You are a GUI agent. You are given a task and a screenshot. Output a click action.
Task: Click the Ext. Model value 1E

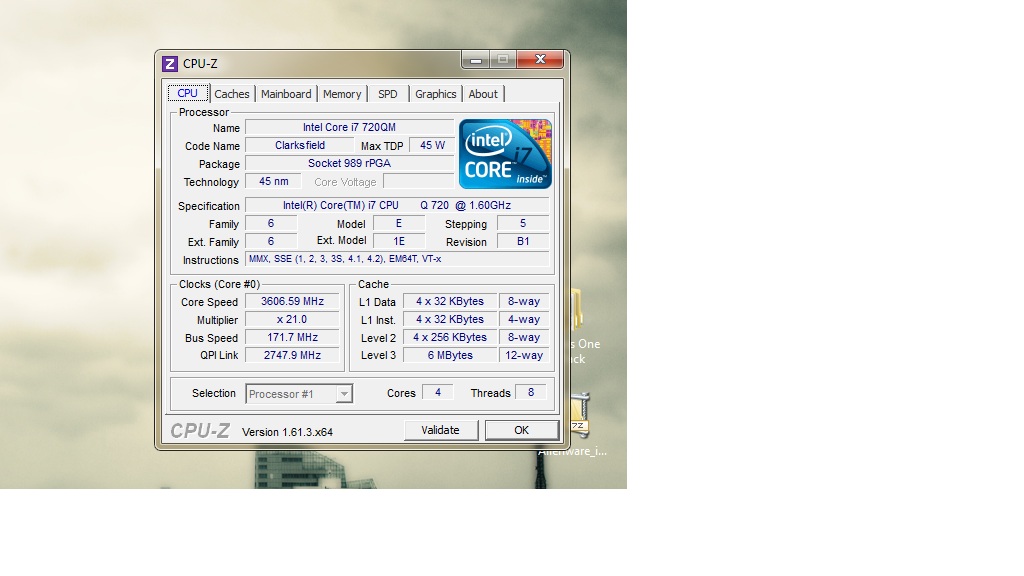point(398,241)
